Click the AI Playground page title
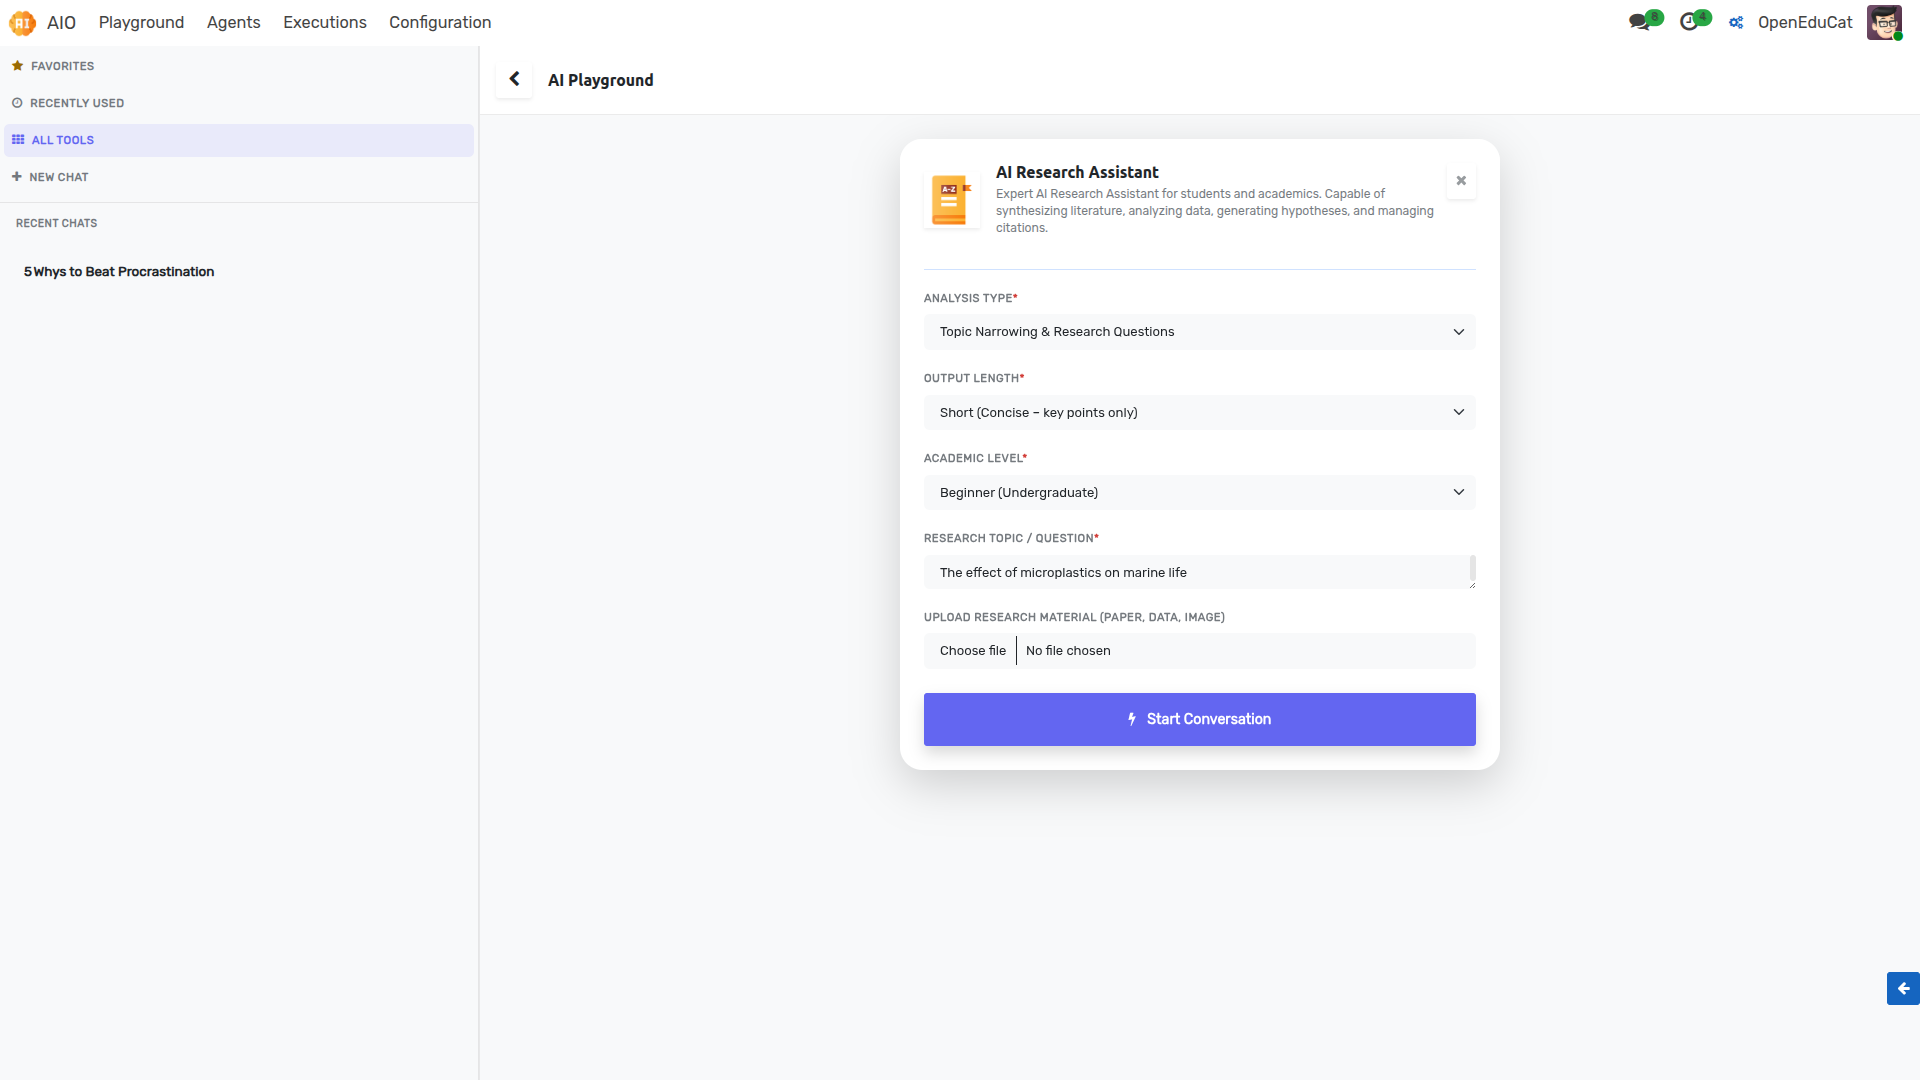 click(x=600, y=80)
